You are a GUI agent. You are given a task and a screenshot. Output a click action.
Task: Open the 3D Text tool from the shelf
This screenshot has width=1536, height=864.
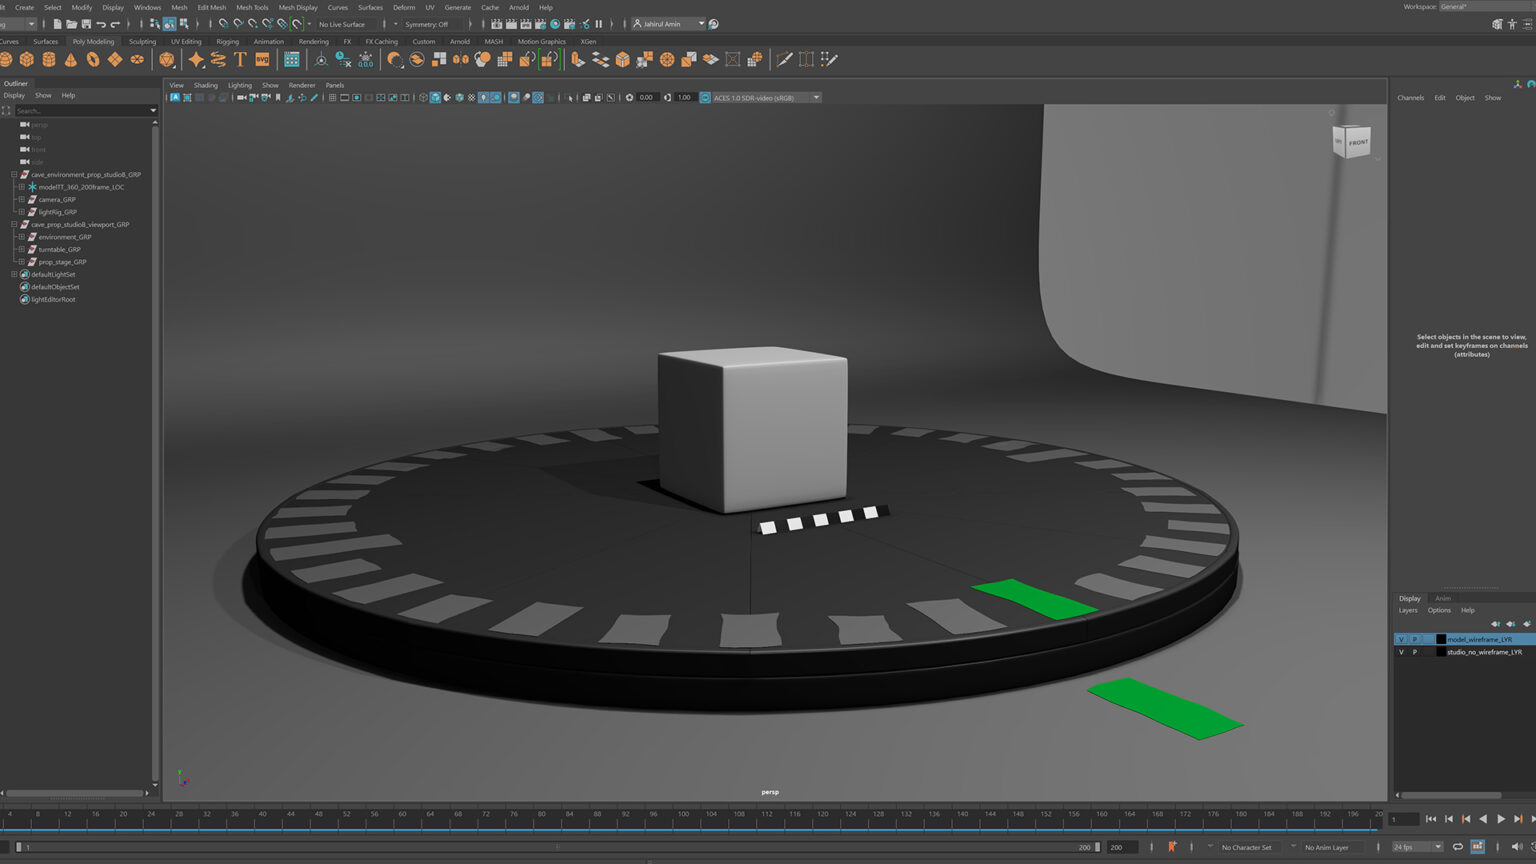point(240,59)
